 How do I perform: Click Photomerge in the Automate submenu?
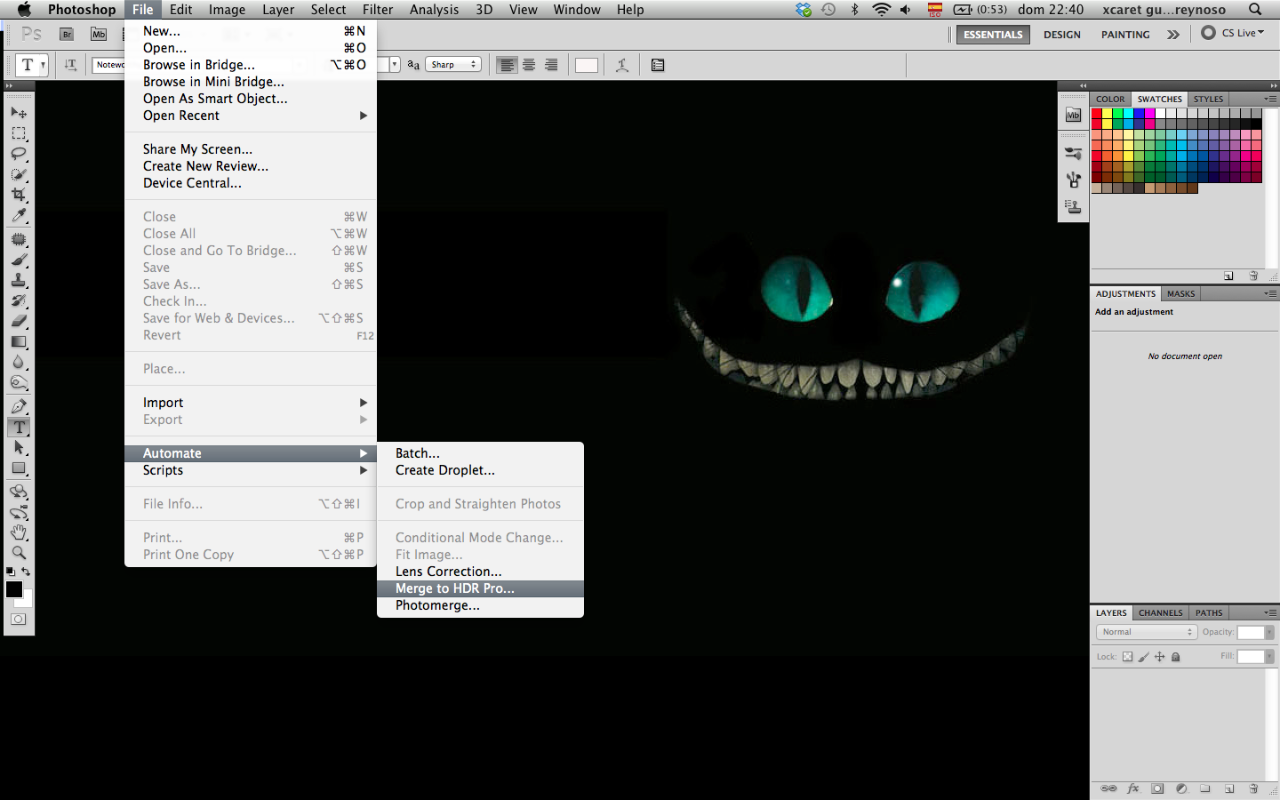point(480,605)
